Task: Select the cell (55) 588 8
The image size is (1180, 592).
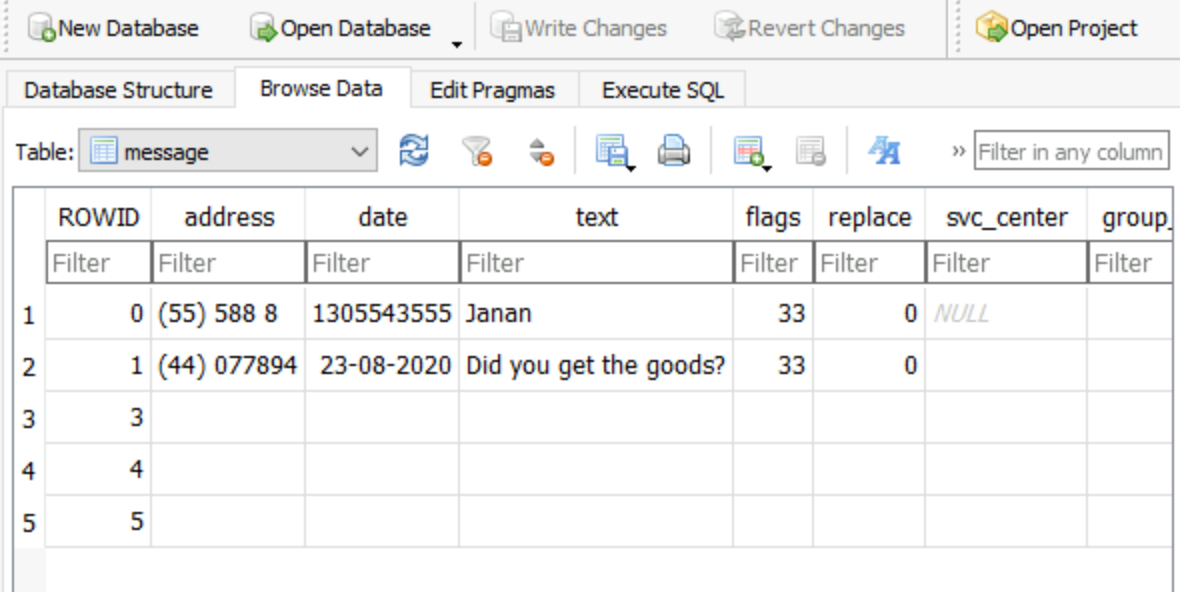Action: coord(229,313)
